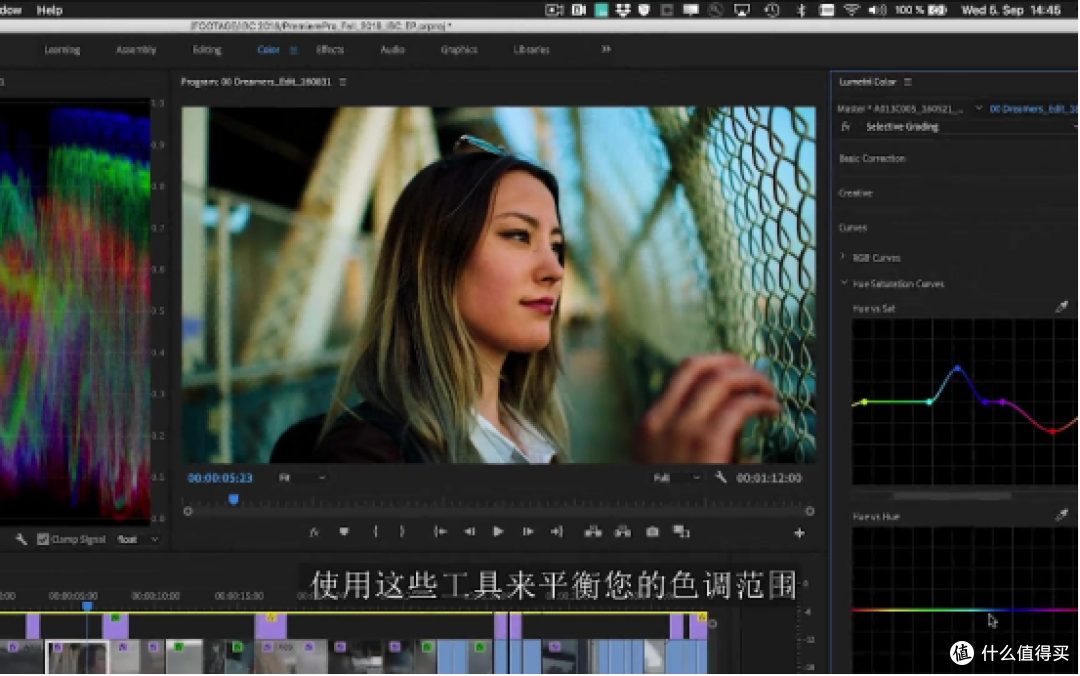Viewport: 1080px width, 676px height.
Task: Open the button editor plus icon
Action: tap(799, 533)
